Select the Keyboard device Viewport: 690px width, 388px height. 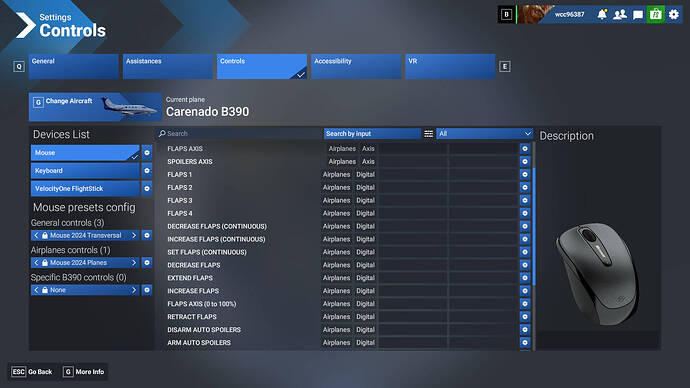pyautogui.click(x=85, y=171)
